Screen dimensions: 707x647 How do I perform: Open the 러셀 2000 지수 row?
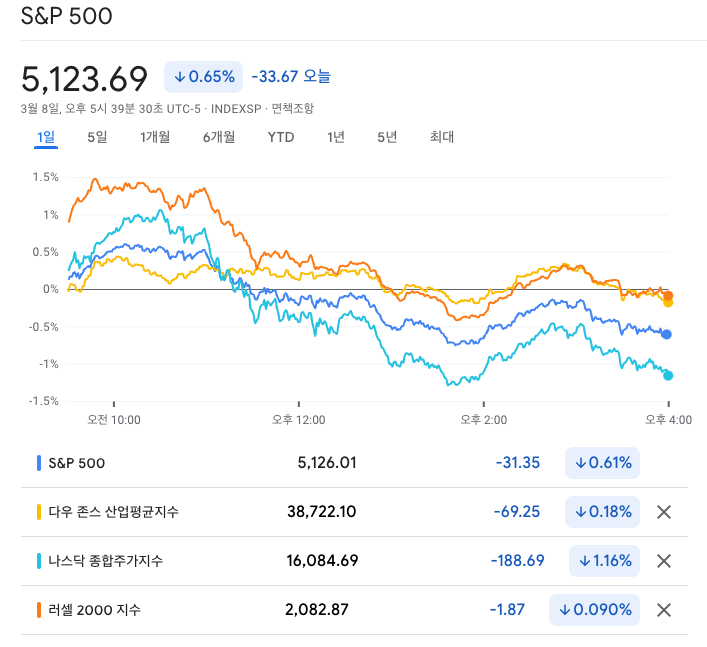354,610
